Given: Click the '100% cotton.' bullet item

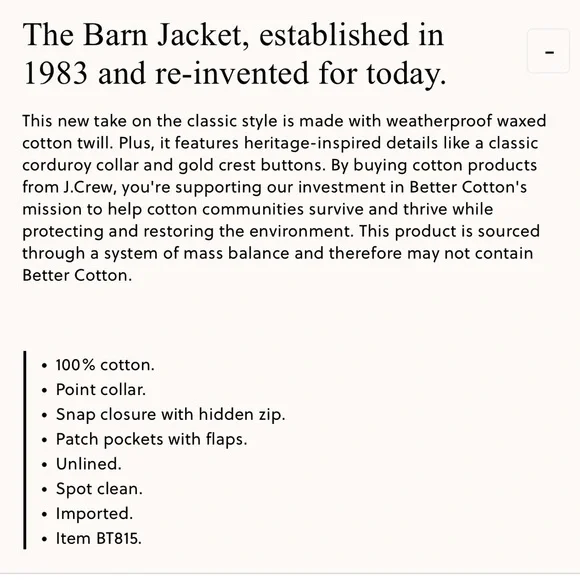Looking at the screenshot, I should point(105,365).
